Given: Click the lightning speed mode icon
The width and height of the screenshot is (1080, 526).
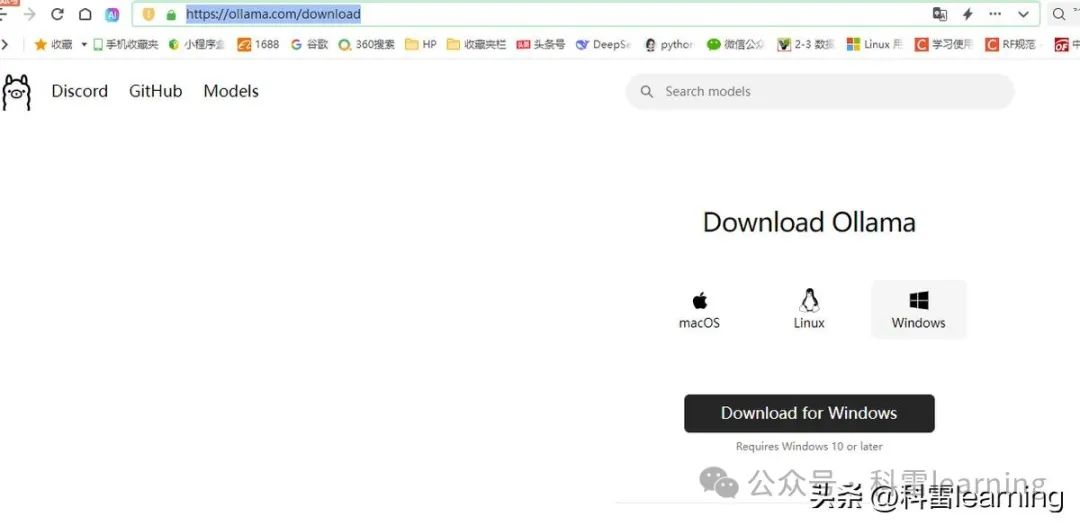Looking at the screenshot, I should (x=967, y=14).
